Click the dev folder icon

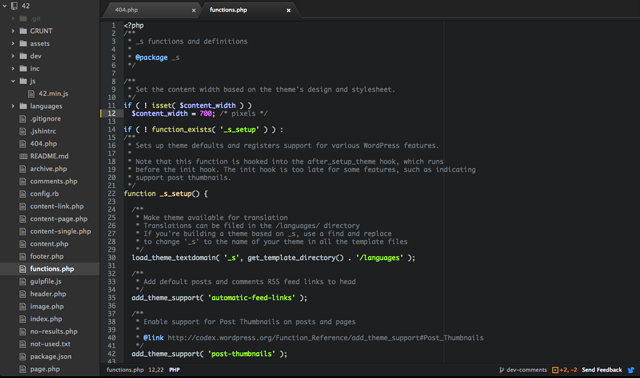click(x=23, y=56)
